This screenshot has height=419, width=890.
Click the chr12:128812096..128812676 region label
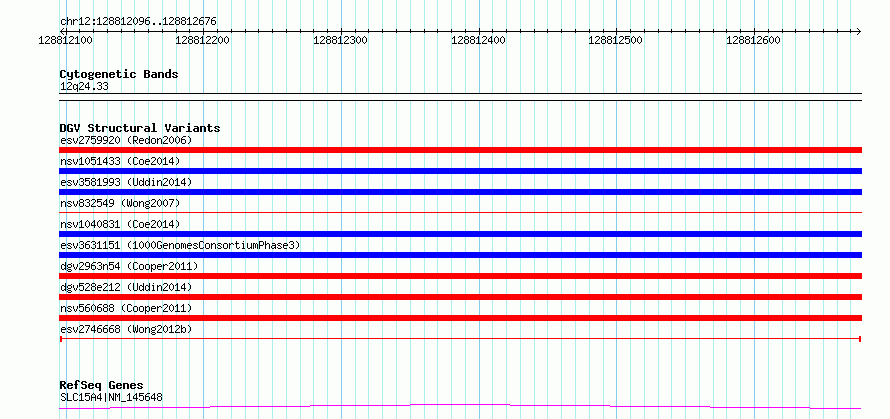pos(138,22)
